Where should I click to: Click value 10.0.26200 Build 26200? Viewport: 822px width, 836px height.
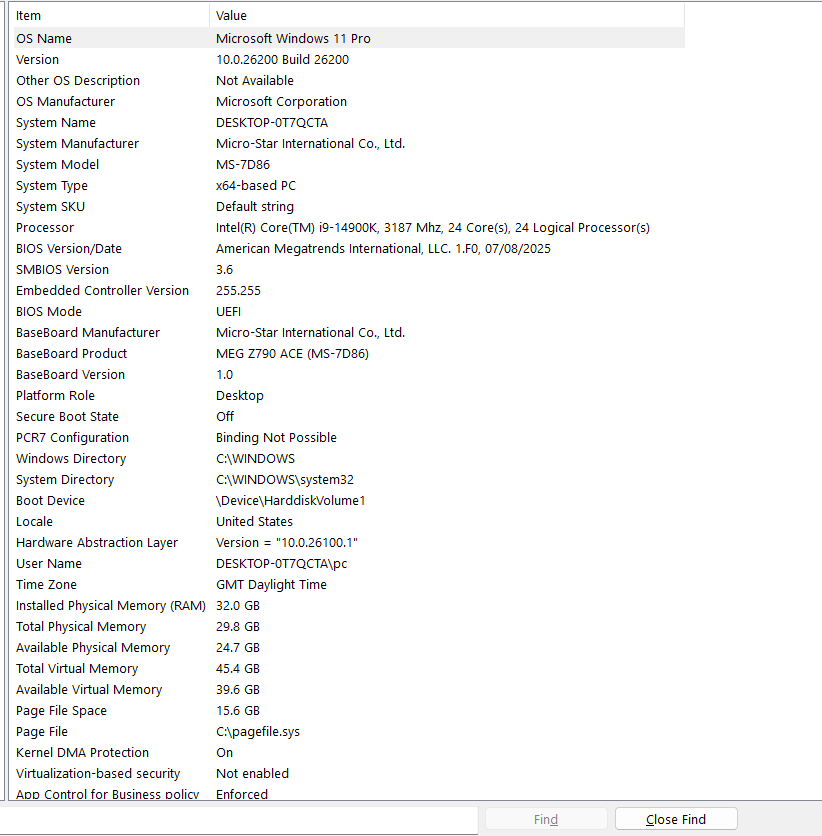[282, 59]
